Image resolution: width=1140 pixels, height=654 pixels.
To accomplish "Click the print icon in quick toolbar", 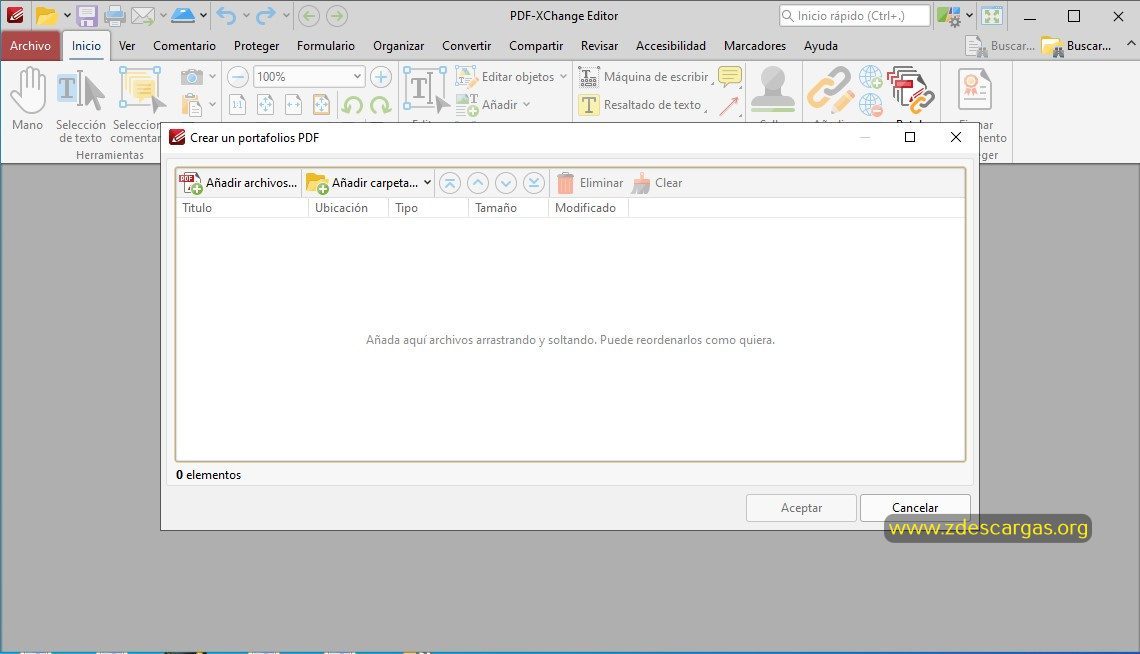I will click(x=115, y=15).
